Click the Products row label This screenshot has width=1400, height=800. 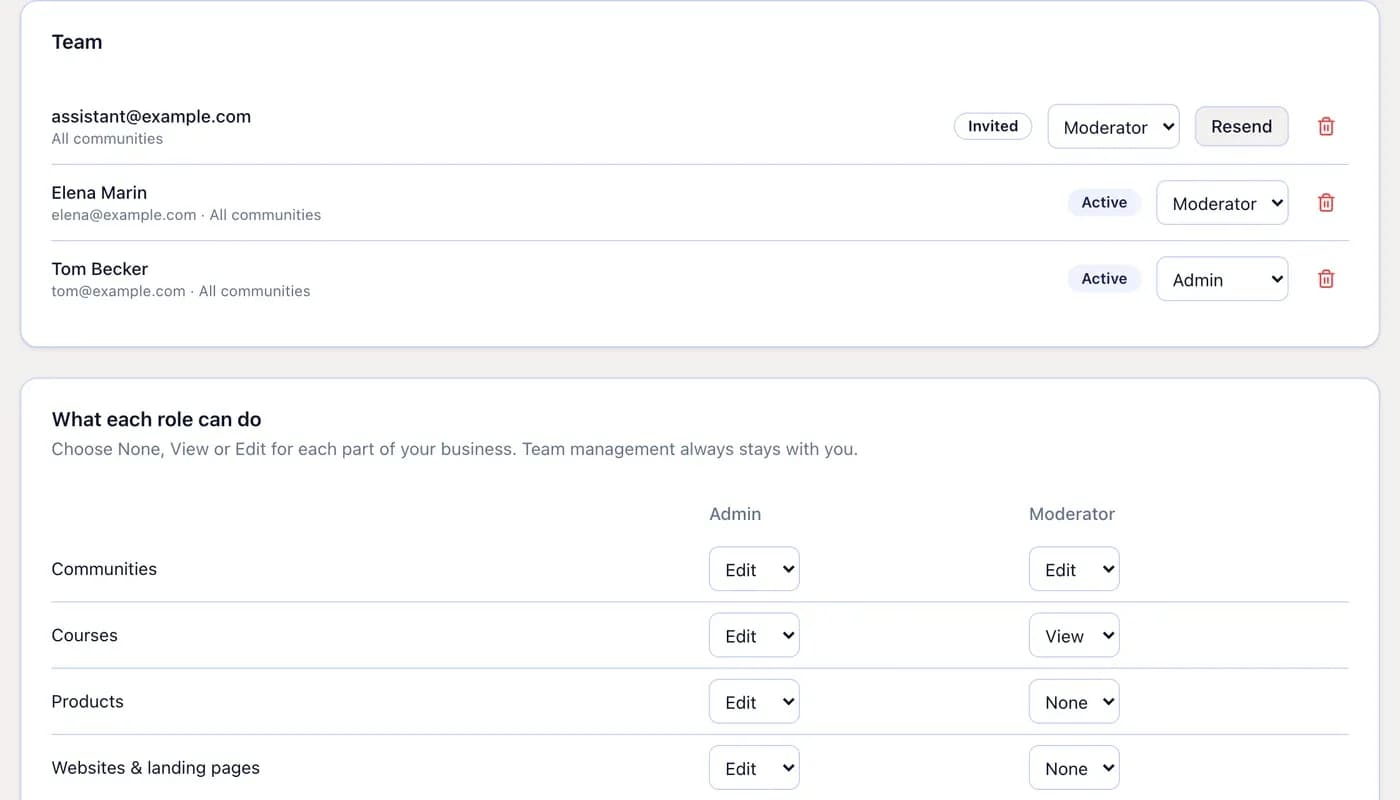tap(88, 702)
